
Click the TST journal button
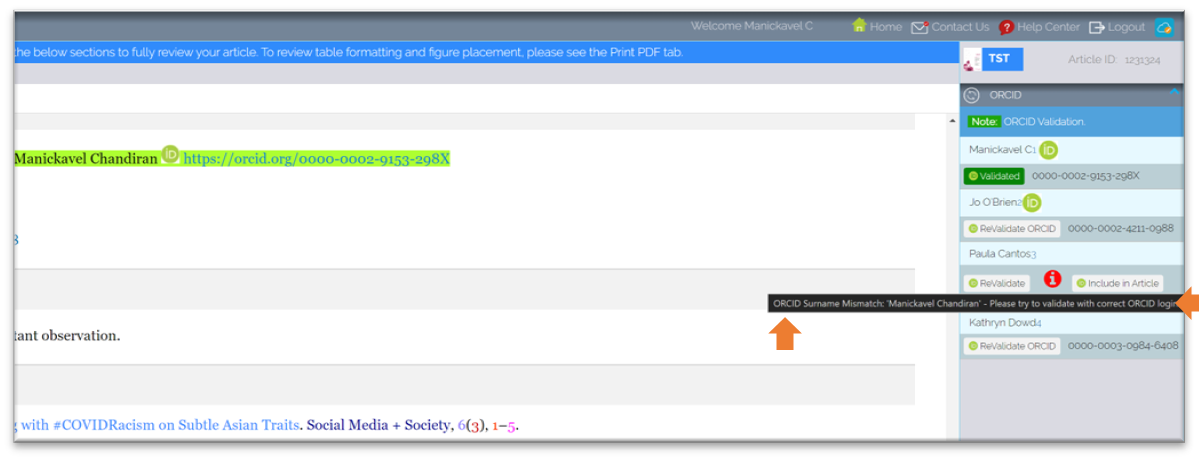coord(1000,59)
